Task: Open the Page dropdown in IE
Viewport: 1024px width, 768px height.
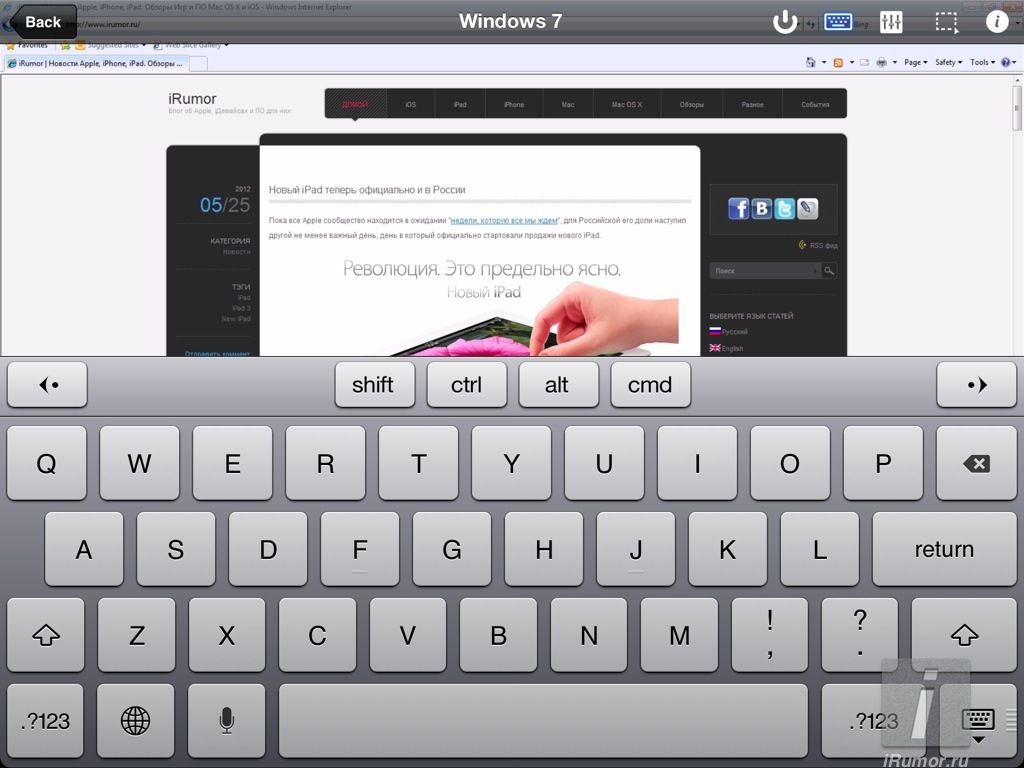Action: [x=916, y=63]
